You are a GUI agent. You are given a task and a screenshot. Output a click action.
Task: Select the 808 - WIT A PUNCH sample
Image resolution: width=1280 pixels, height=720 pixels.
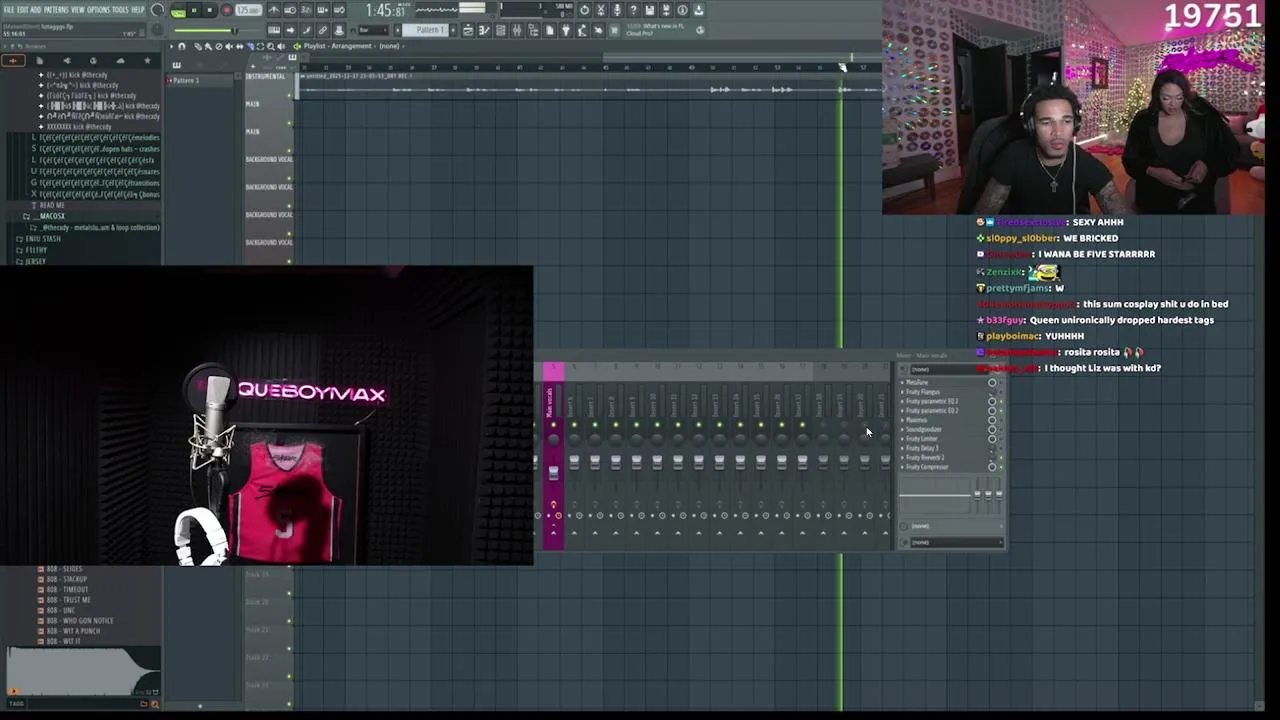point(69,631)
